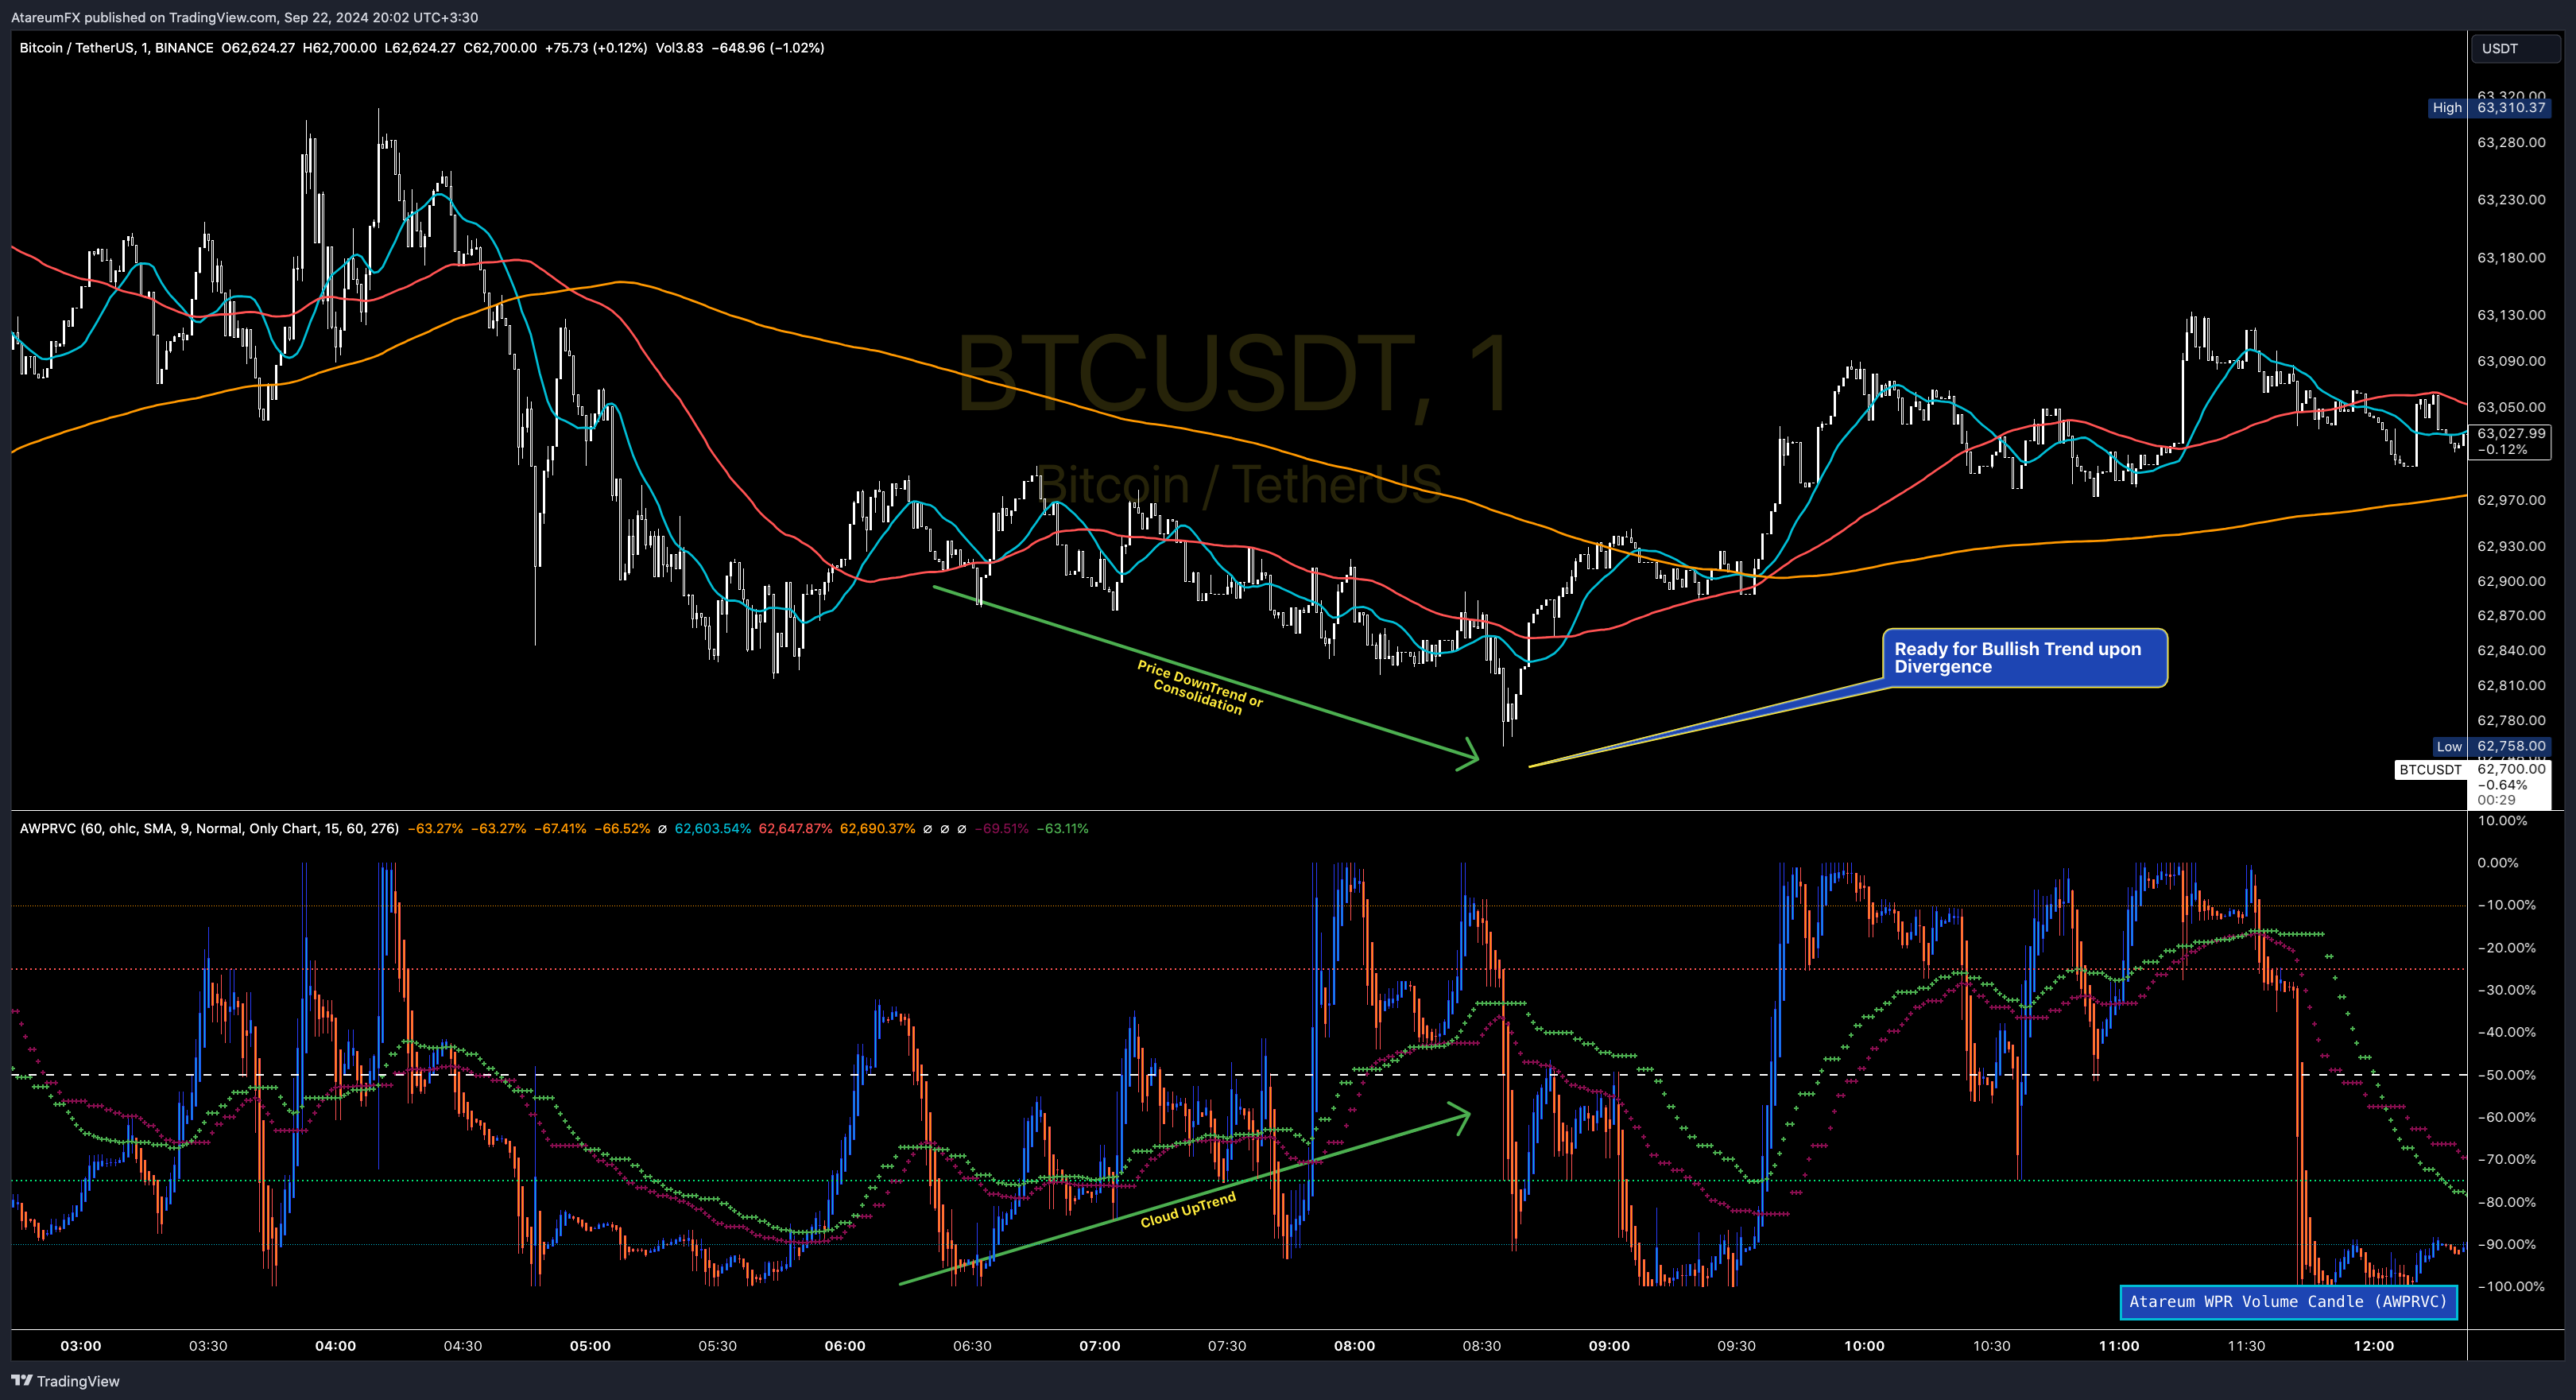Click the Low 62,758.00 price label
Viewport: 2576px width, 1400px height.
(2491, 746)
